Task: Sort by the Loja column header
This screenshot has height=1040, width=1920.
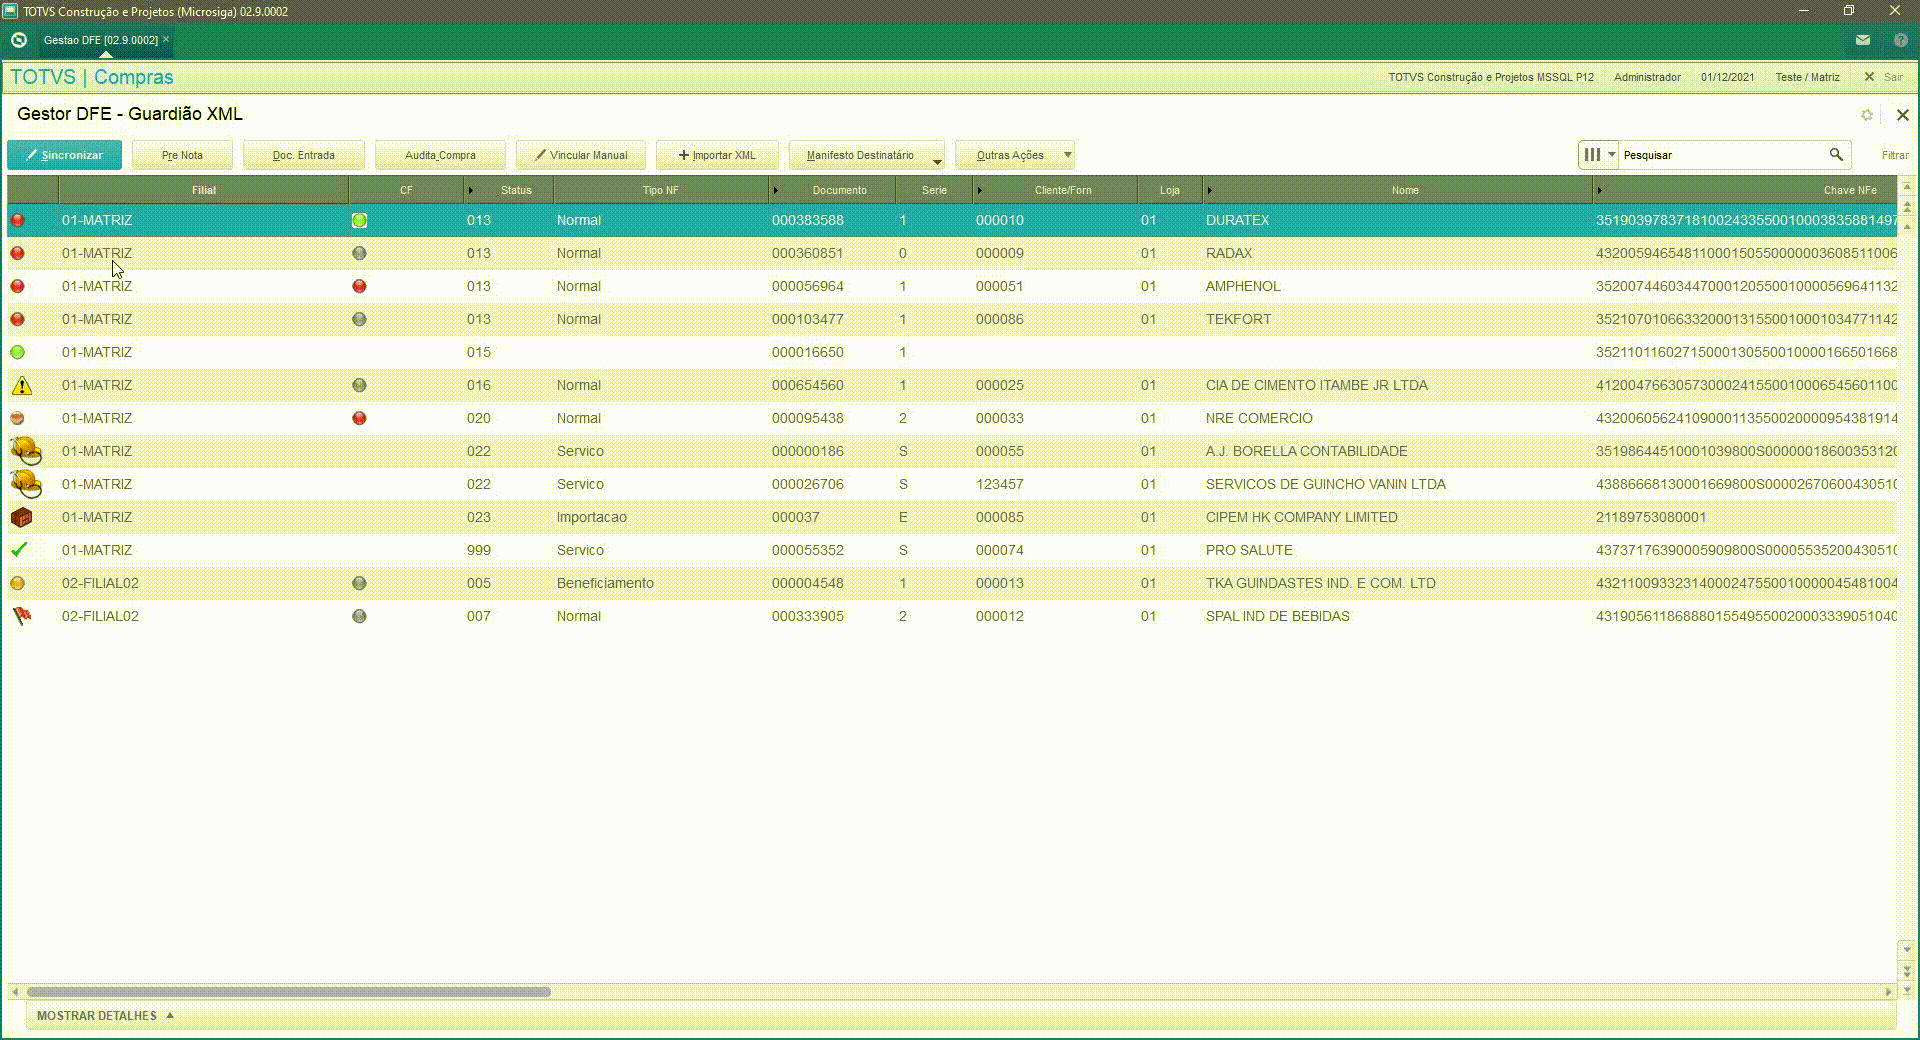Action: [x=1169, y=190]
